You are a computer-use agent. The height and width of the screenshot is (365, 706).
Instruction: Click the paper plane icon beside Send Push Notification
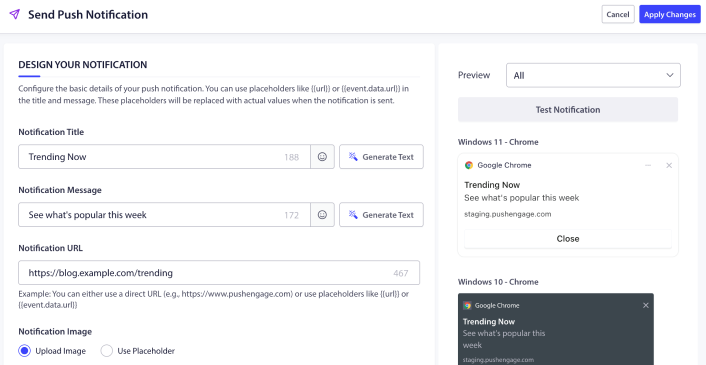click(x=15, y=14)
